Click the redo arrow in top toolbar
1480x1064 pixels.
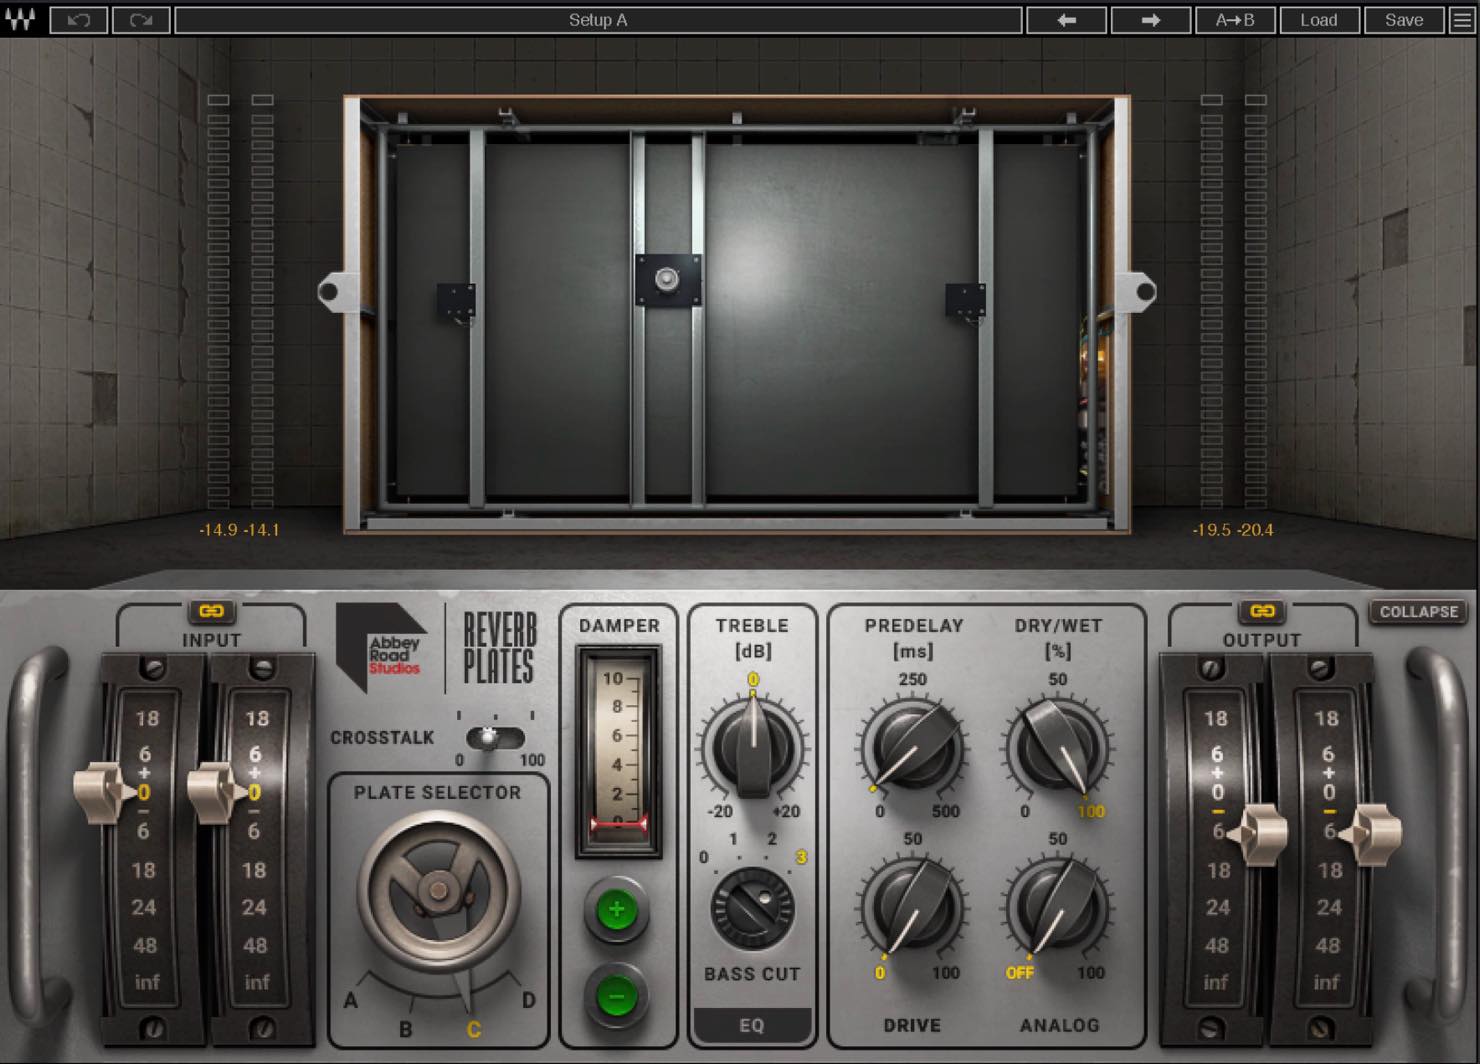tap(141, 20)
